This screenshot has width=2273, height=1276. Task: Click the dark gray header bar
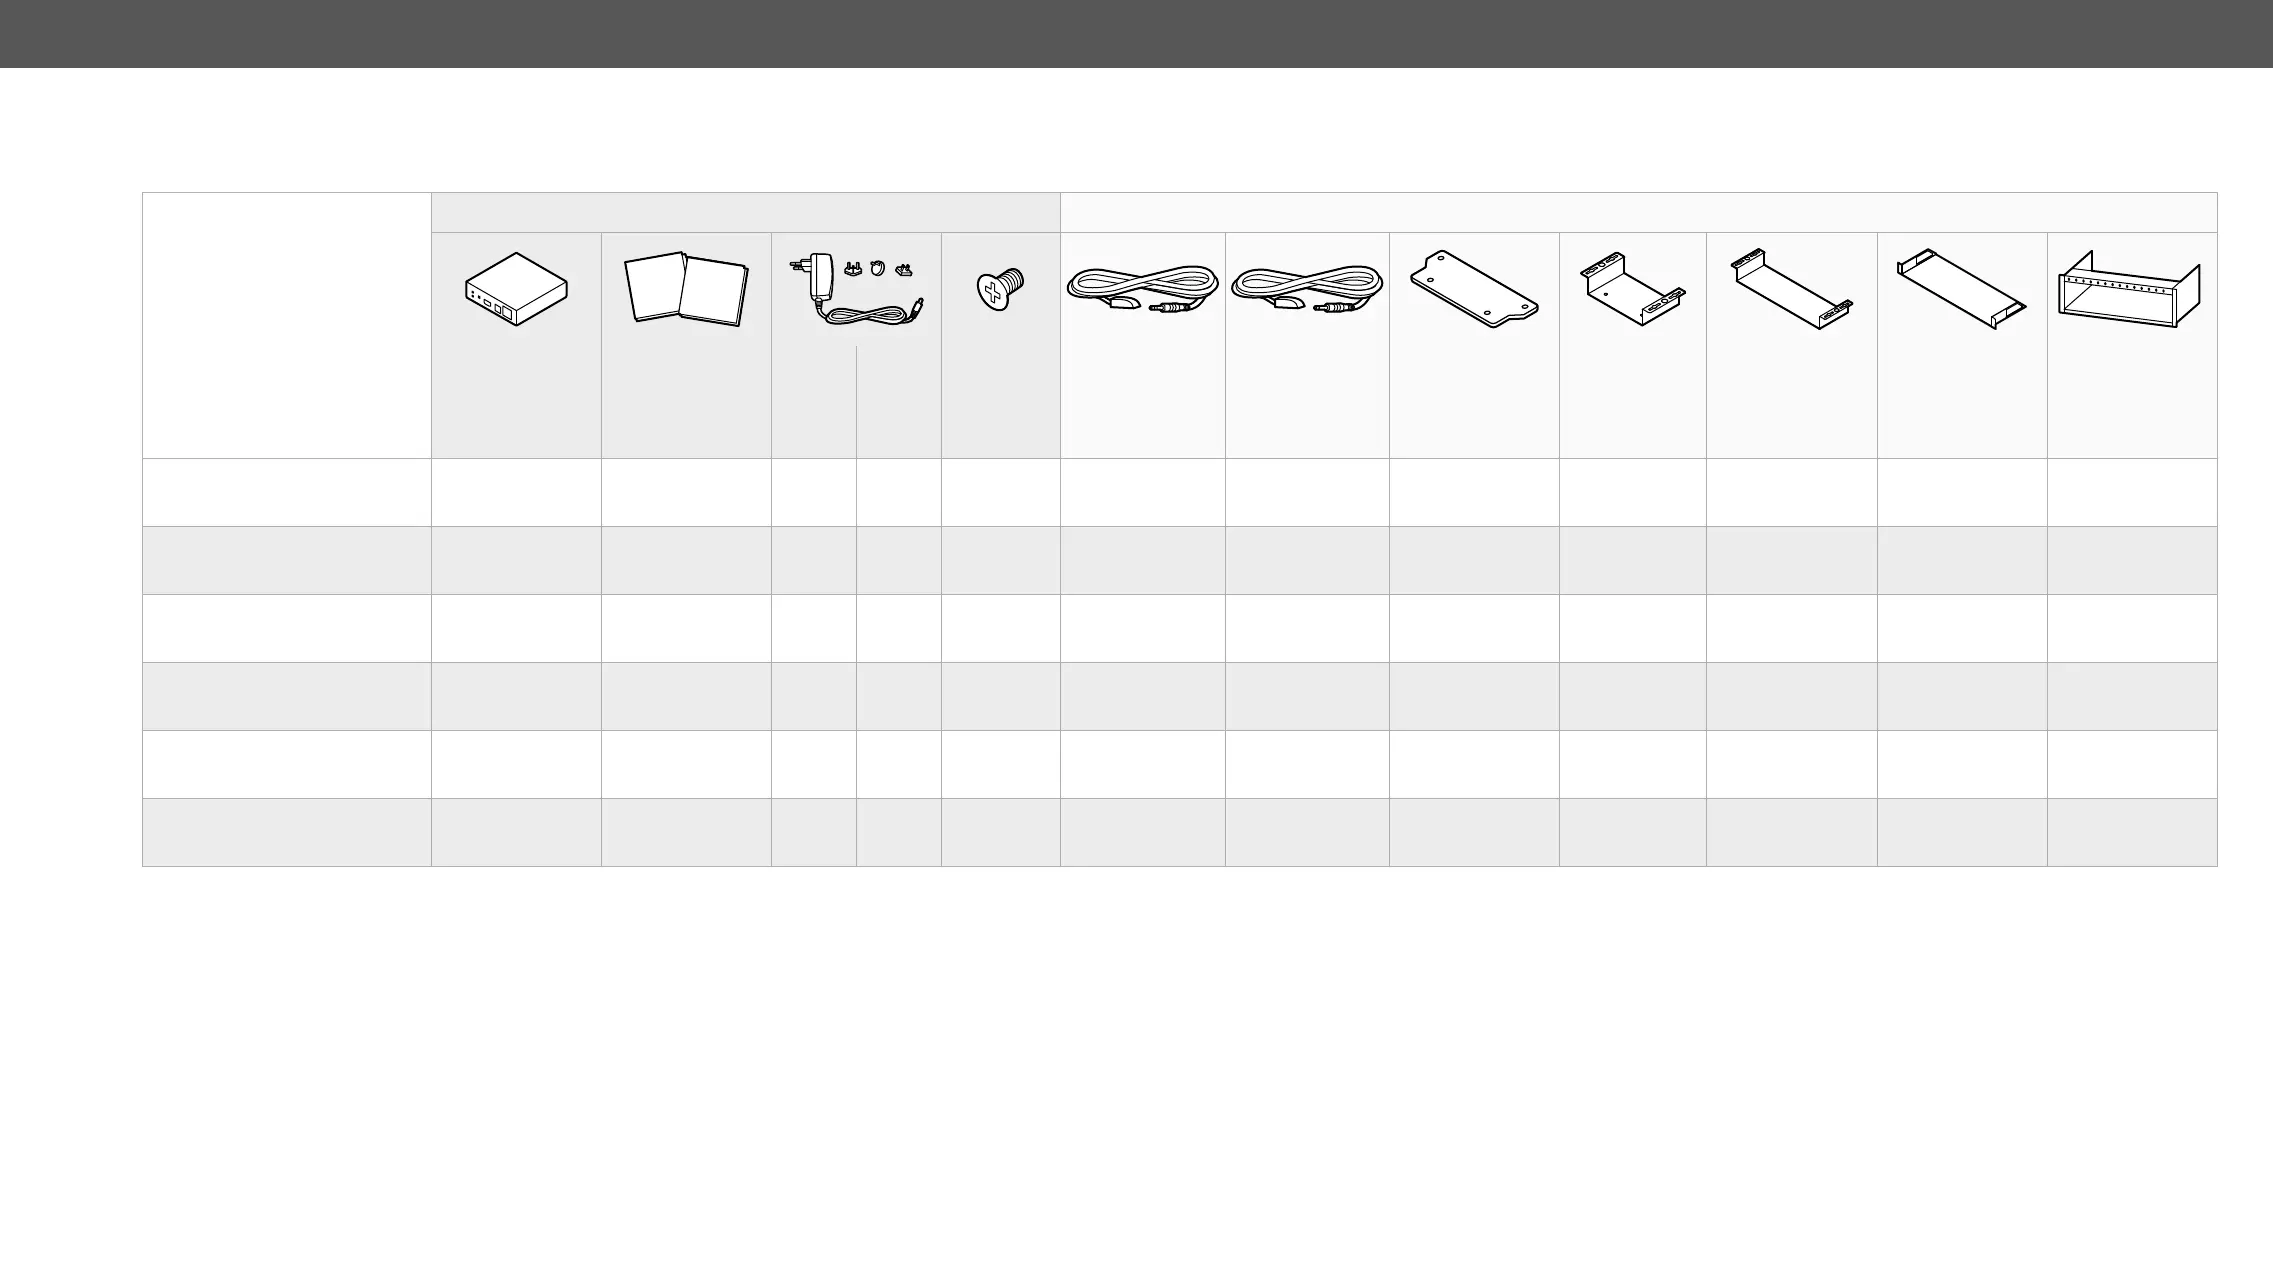(1136, 33)
